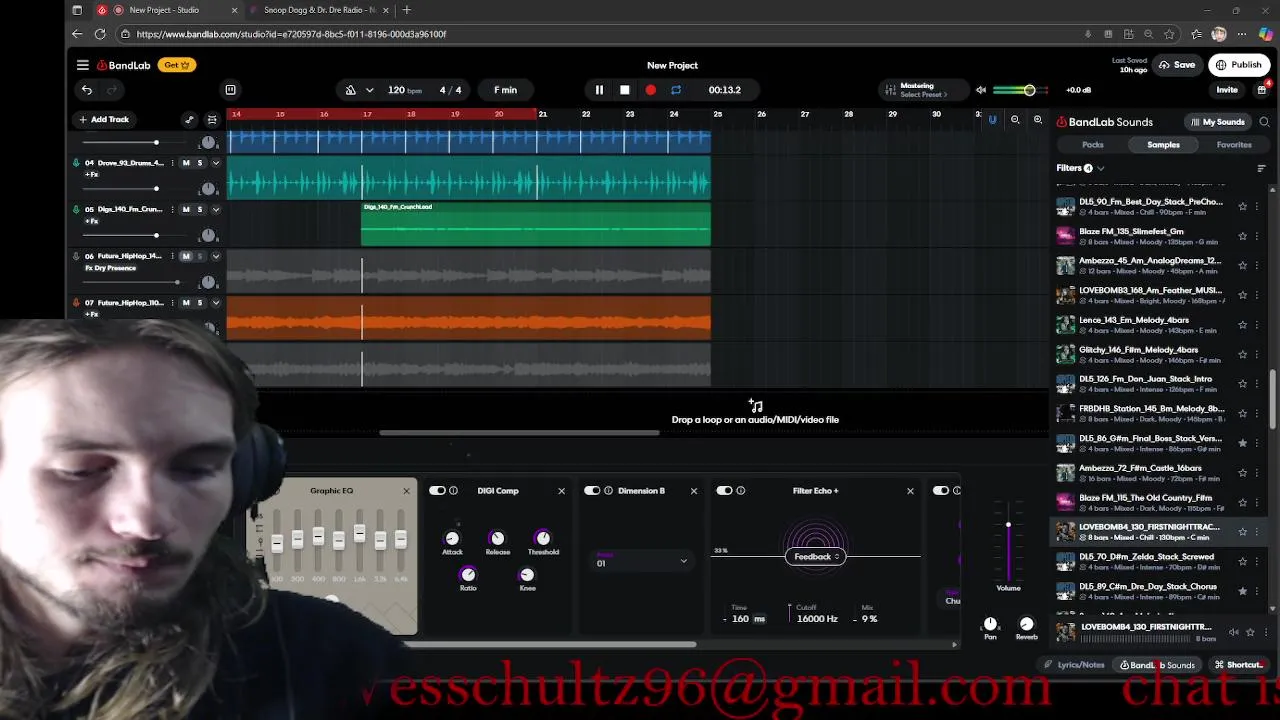
Task: Click the yellow Get membership button
Action: pos(176,65)
